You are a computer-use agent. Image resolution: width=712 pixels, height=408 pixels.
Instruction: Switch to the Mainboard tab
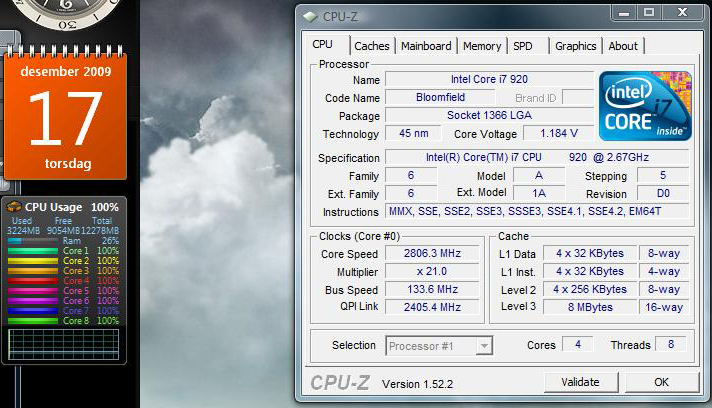[426, 46]
